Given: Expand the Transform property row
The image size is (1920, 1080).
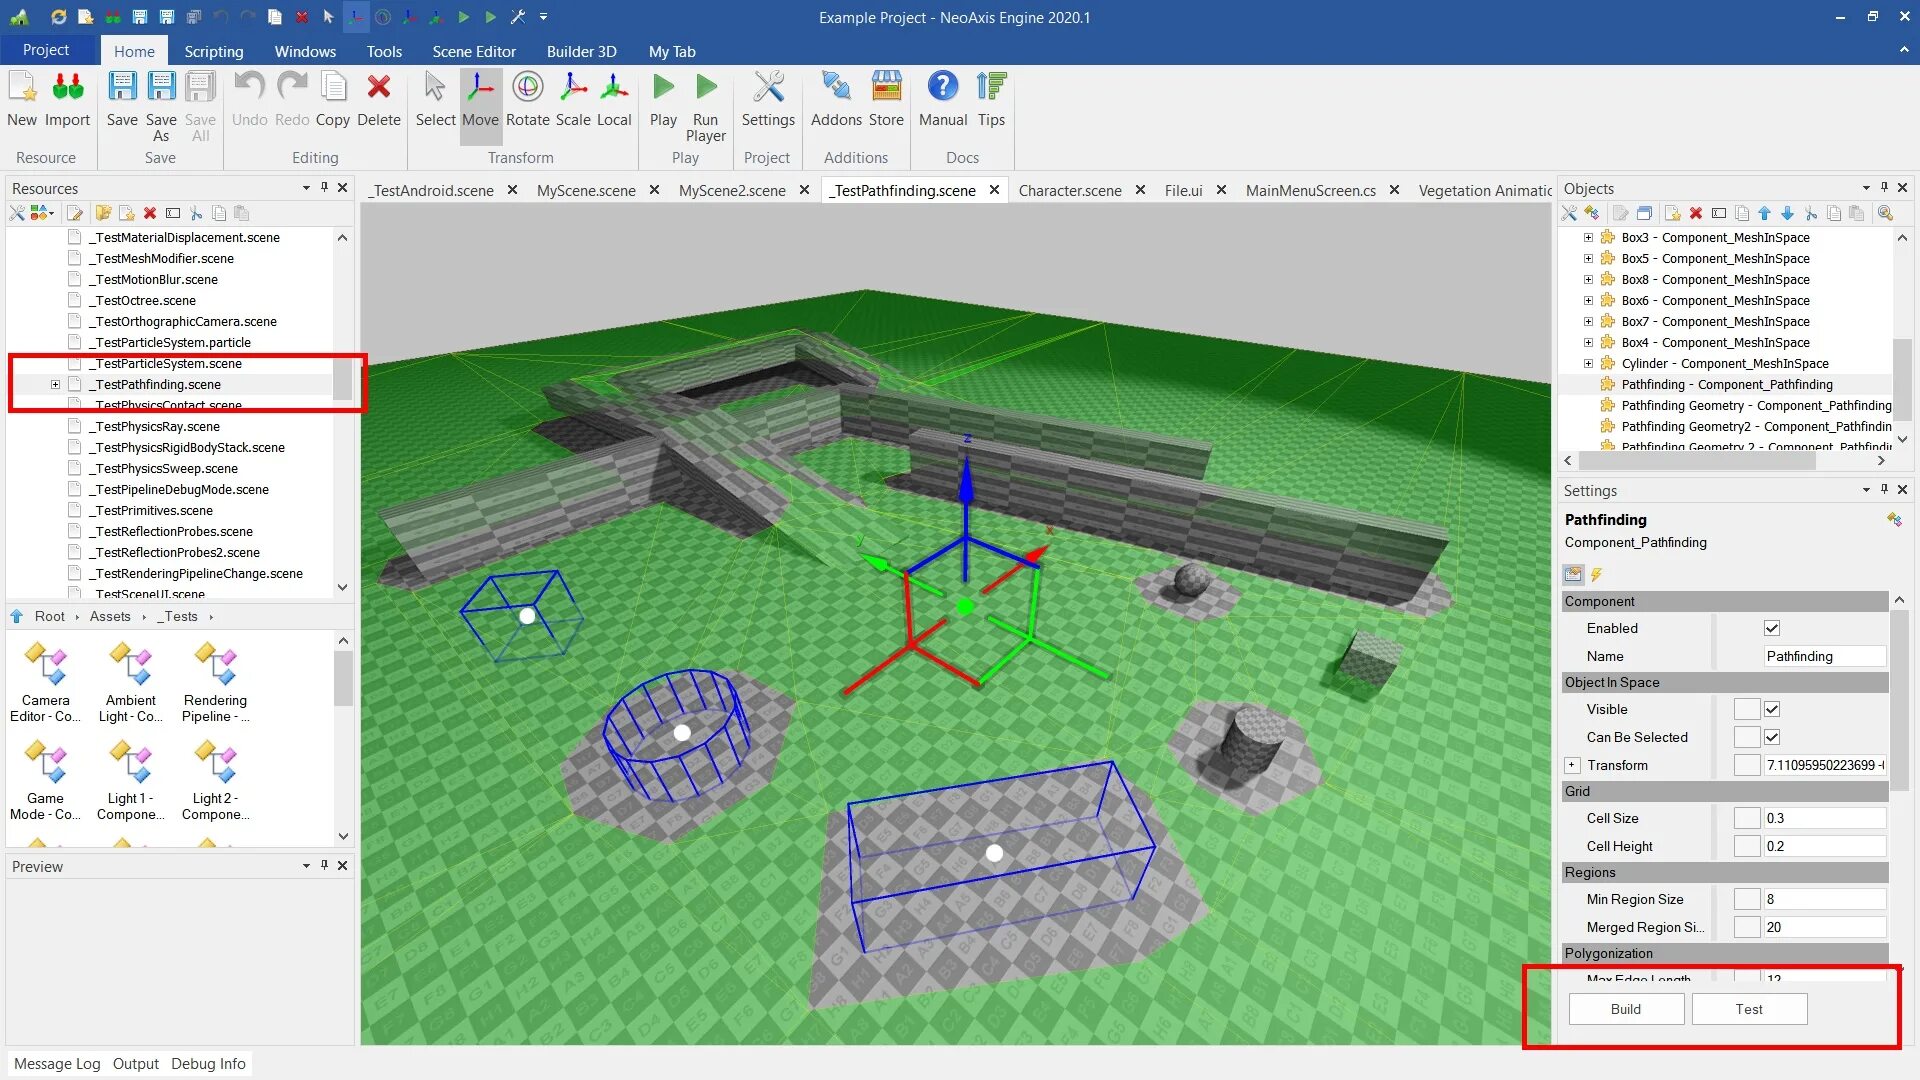Looking at the screenshot, I should point(1572,765).
